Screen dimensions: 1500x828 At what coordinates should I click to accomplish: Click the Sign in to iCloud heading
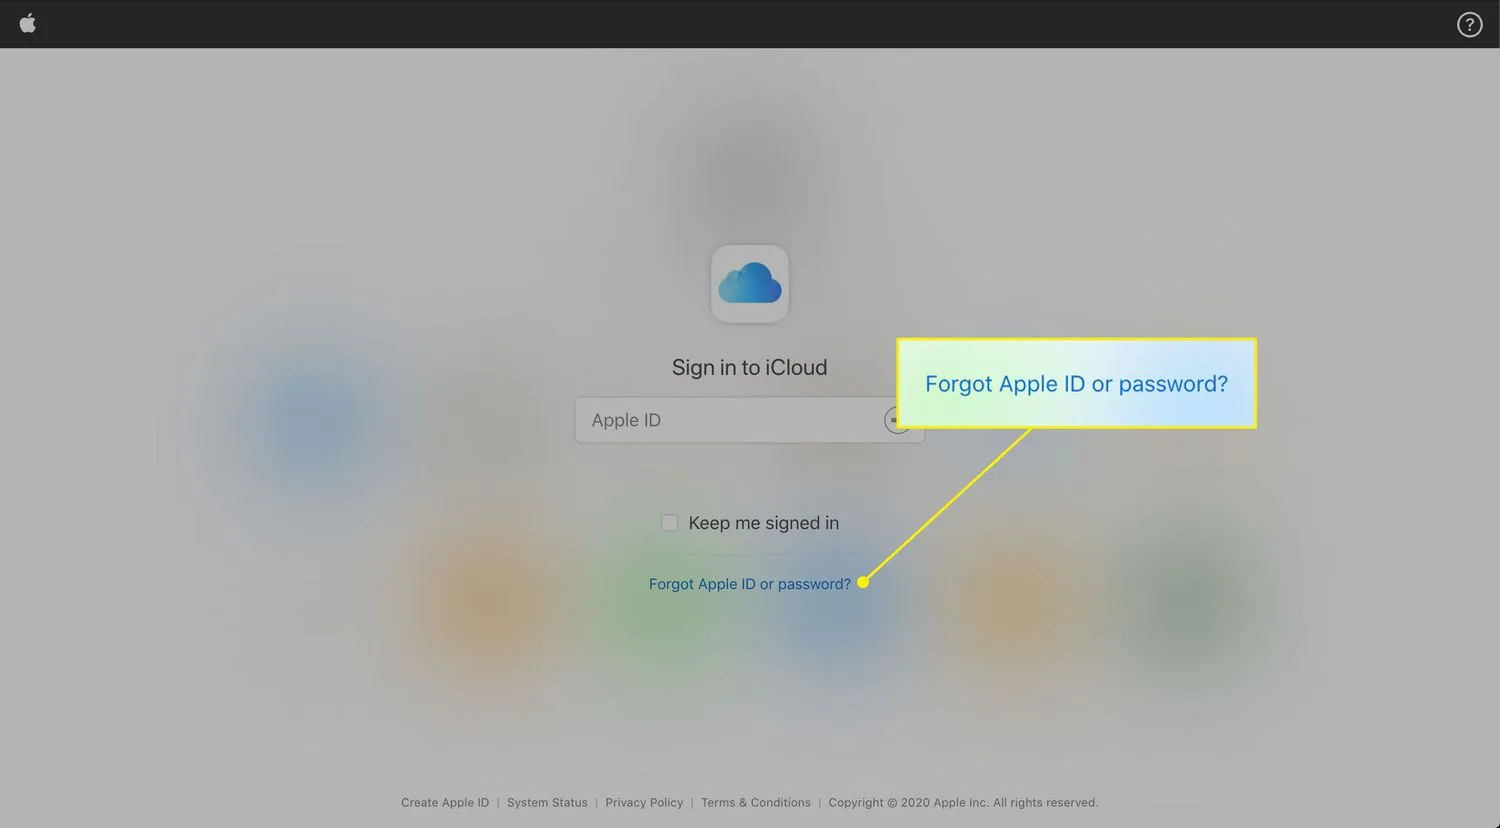coord(750,367)
